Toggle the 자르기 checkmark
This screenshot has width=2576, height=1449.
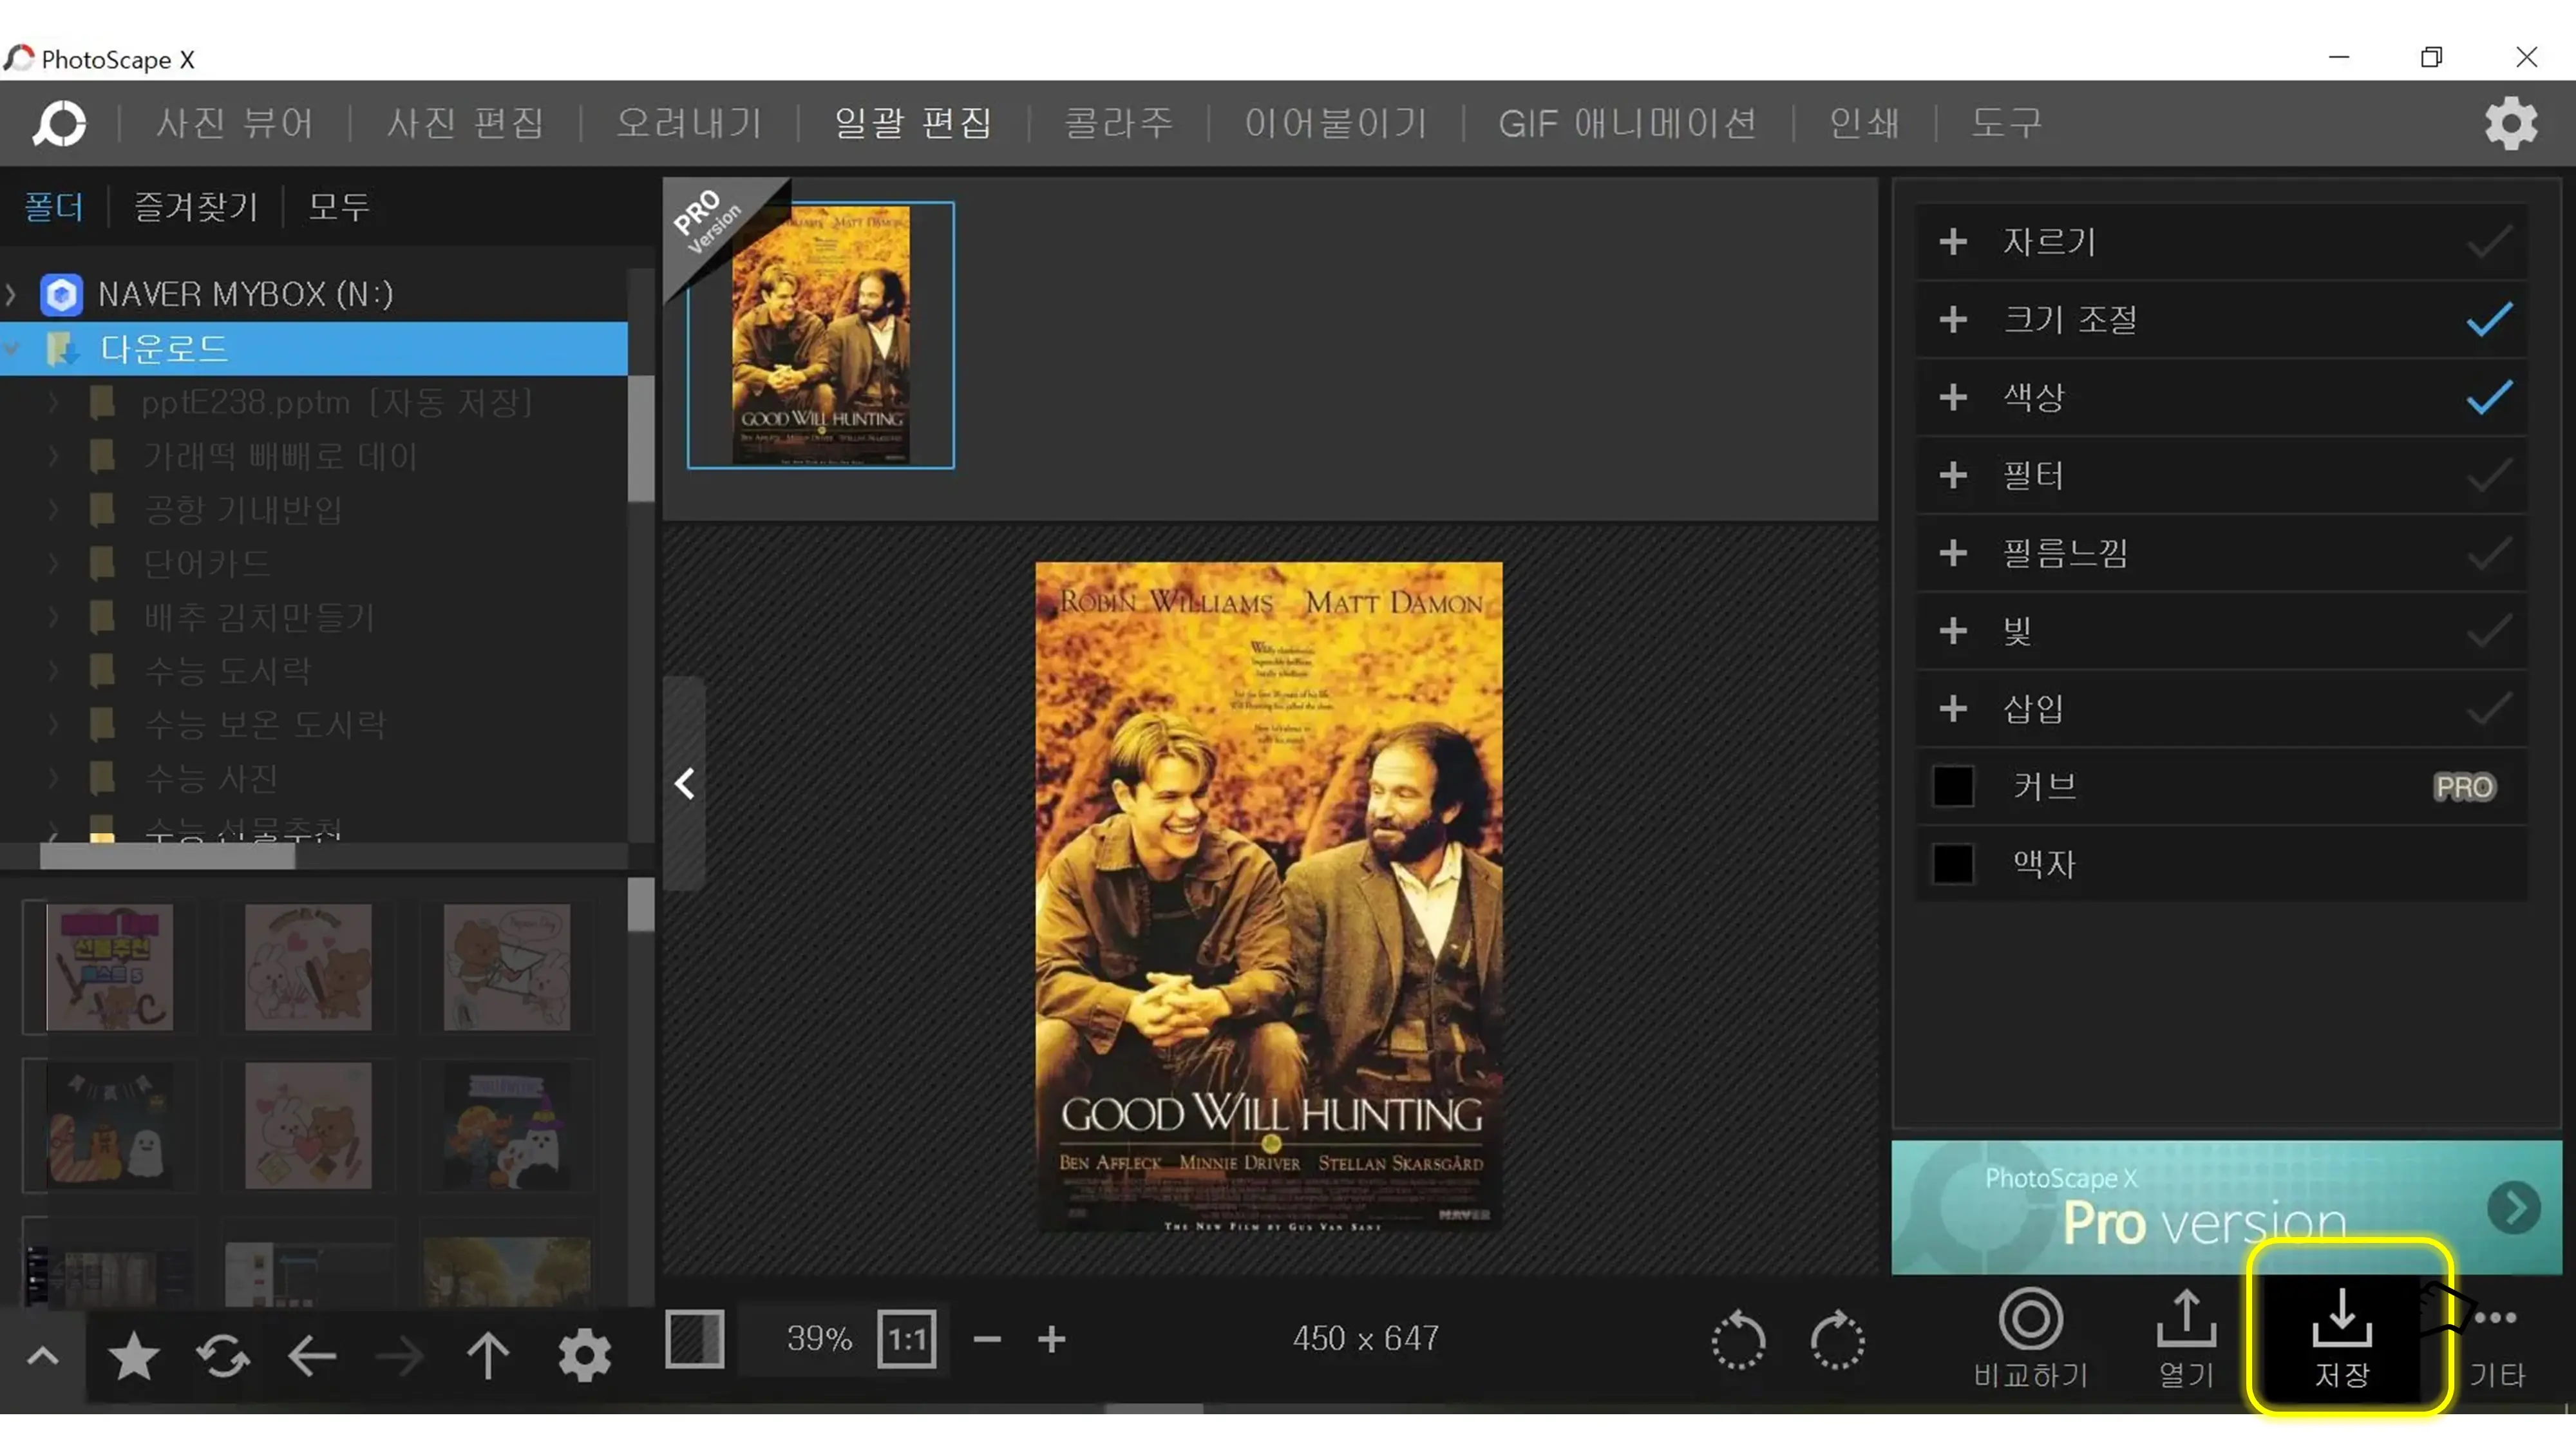(x=2488, y=242)
